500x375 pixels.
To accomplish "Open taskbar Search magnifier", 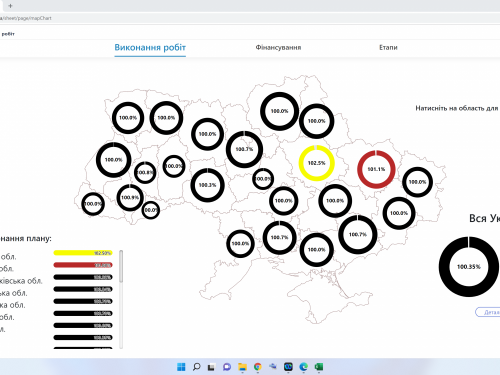I will pos(196,367).
